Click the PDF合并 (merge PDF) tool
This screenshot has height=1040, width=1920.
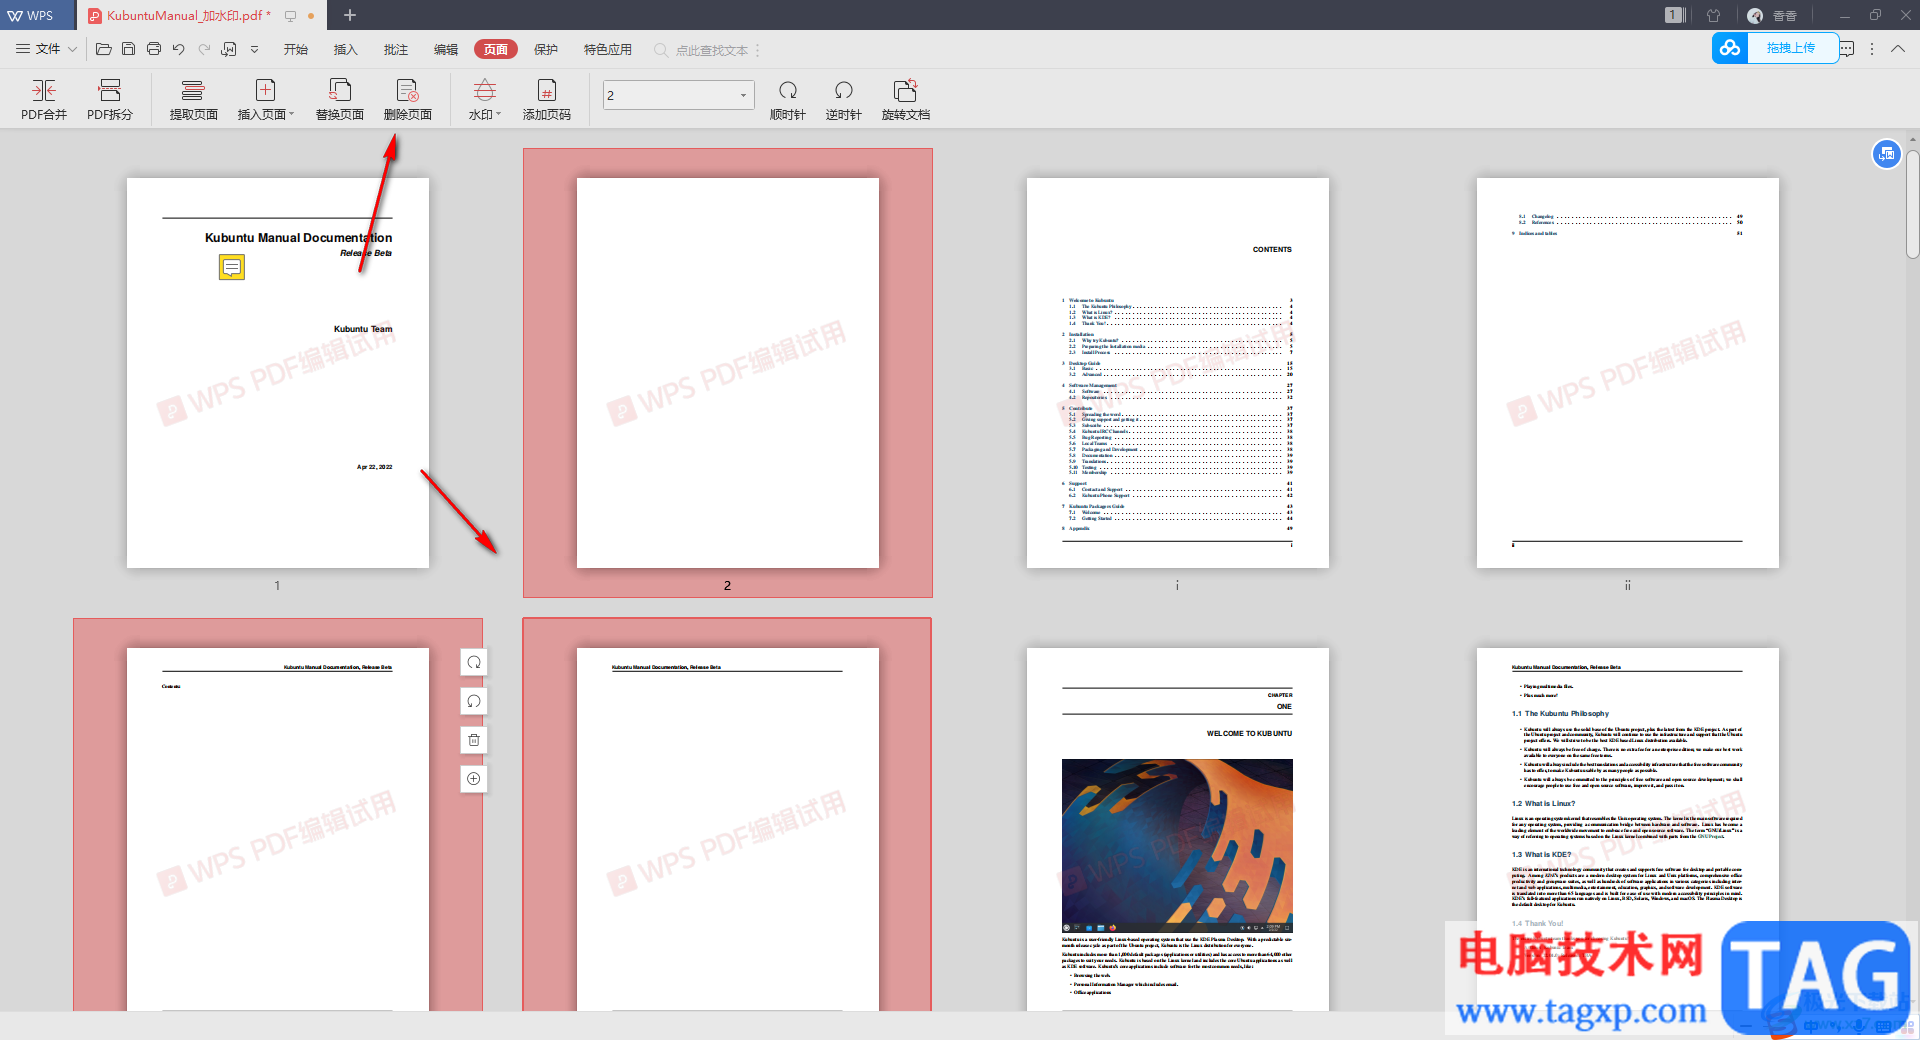point(44,100)
